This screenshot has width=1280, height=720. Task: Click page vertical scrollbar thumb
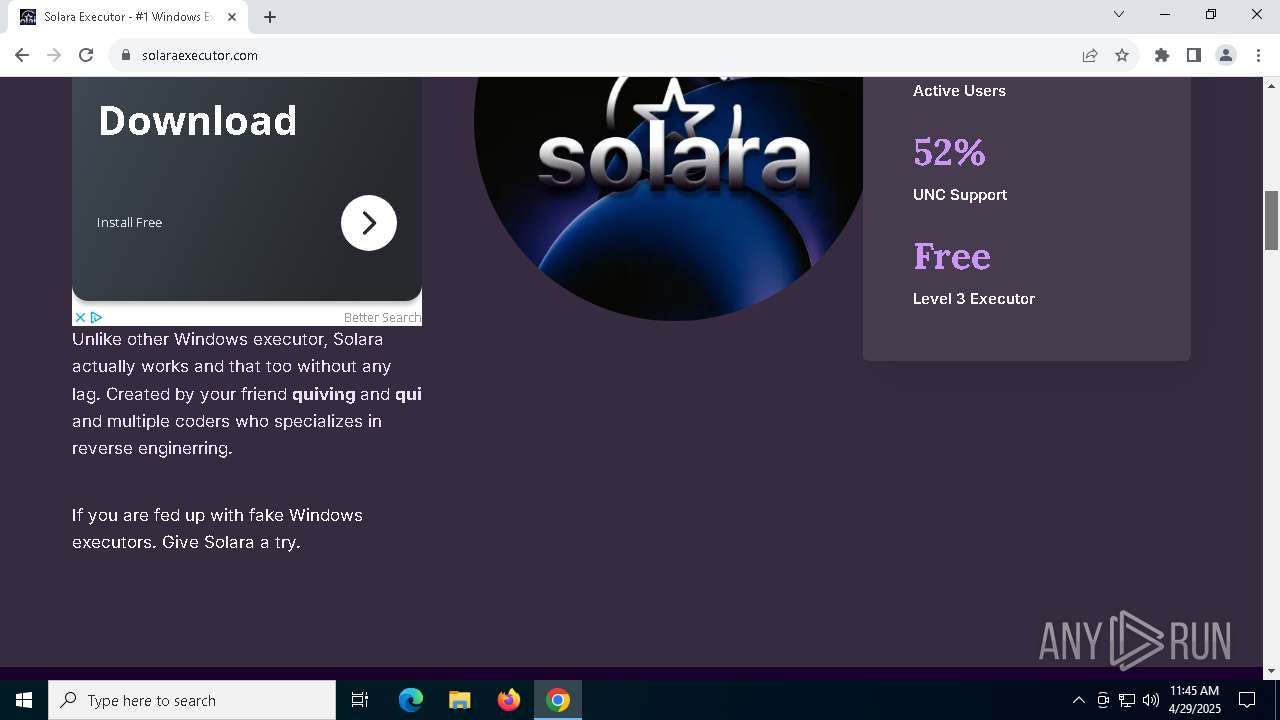(1272, 220)
